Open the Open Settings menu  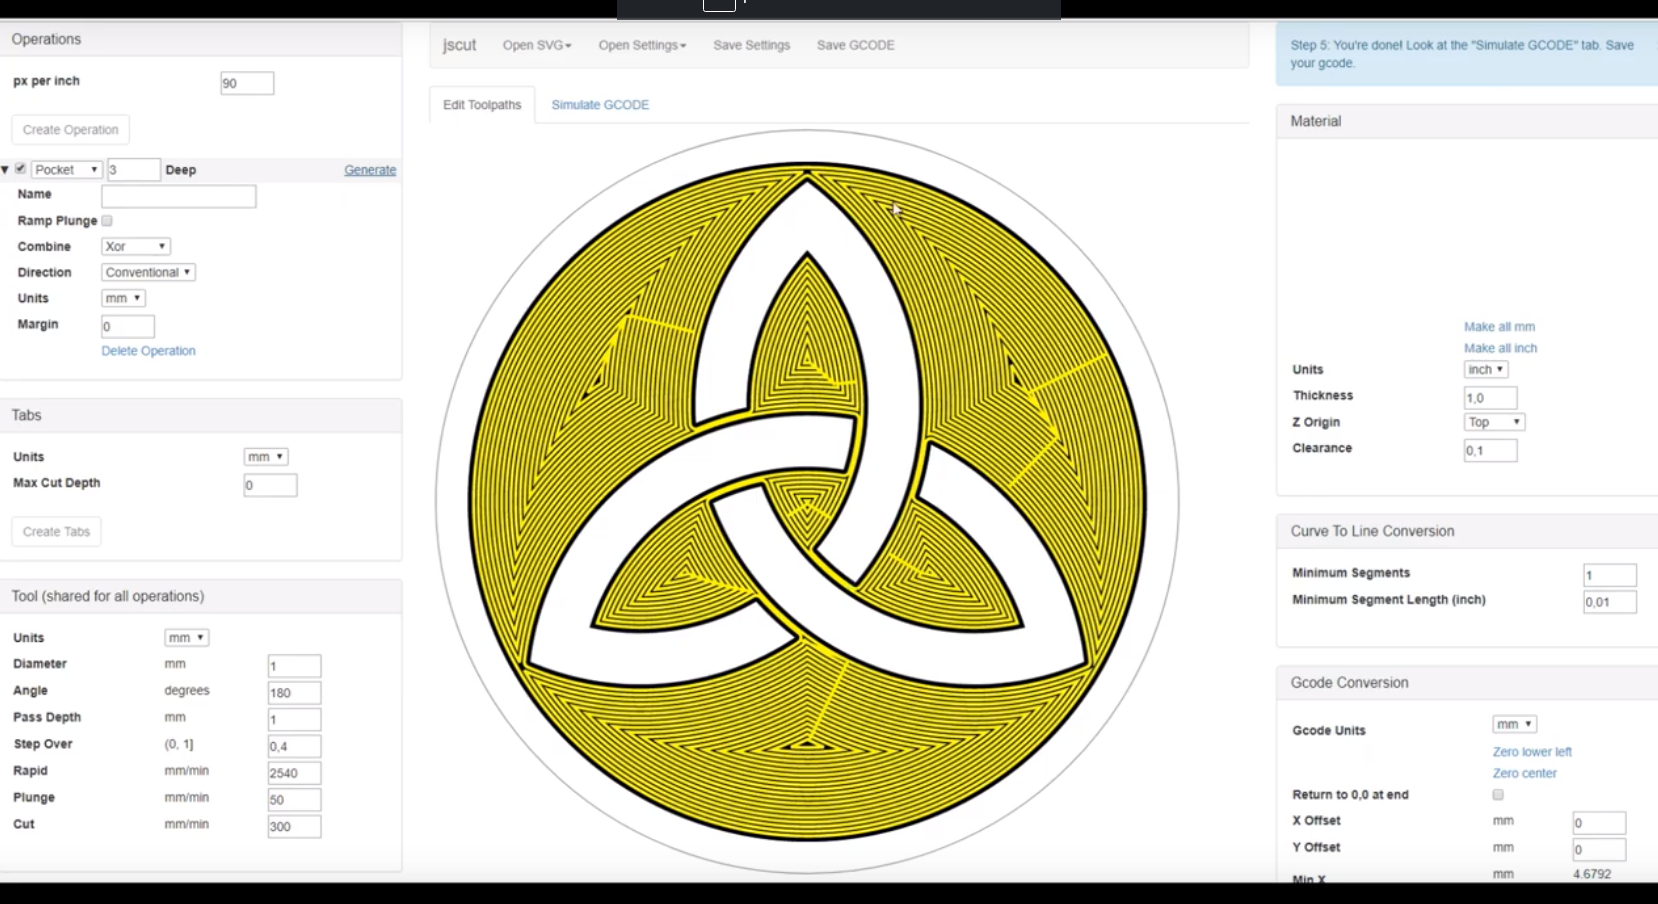(642, 45)
